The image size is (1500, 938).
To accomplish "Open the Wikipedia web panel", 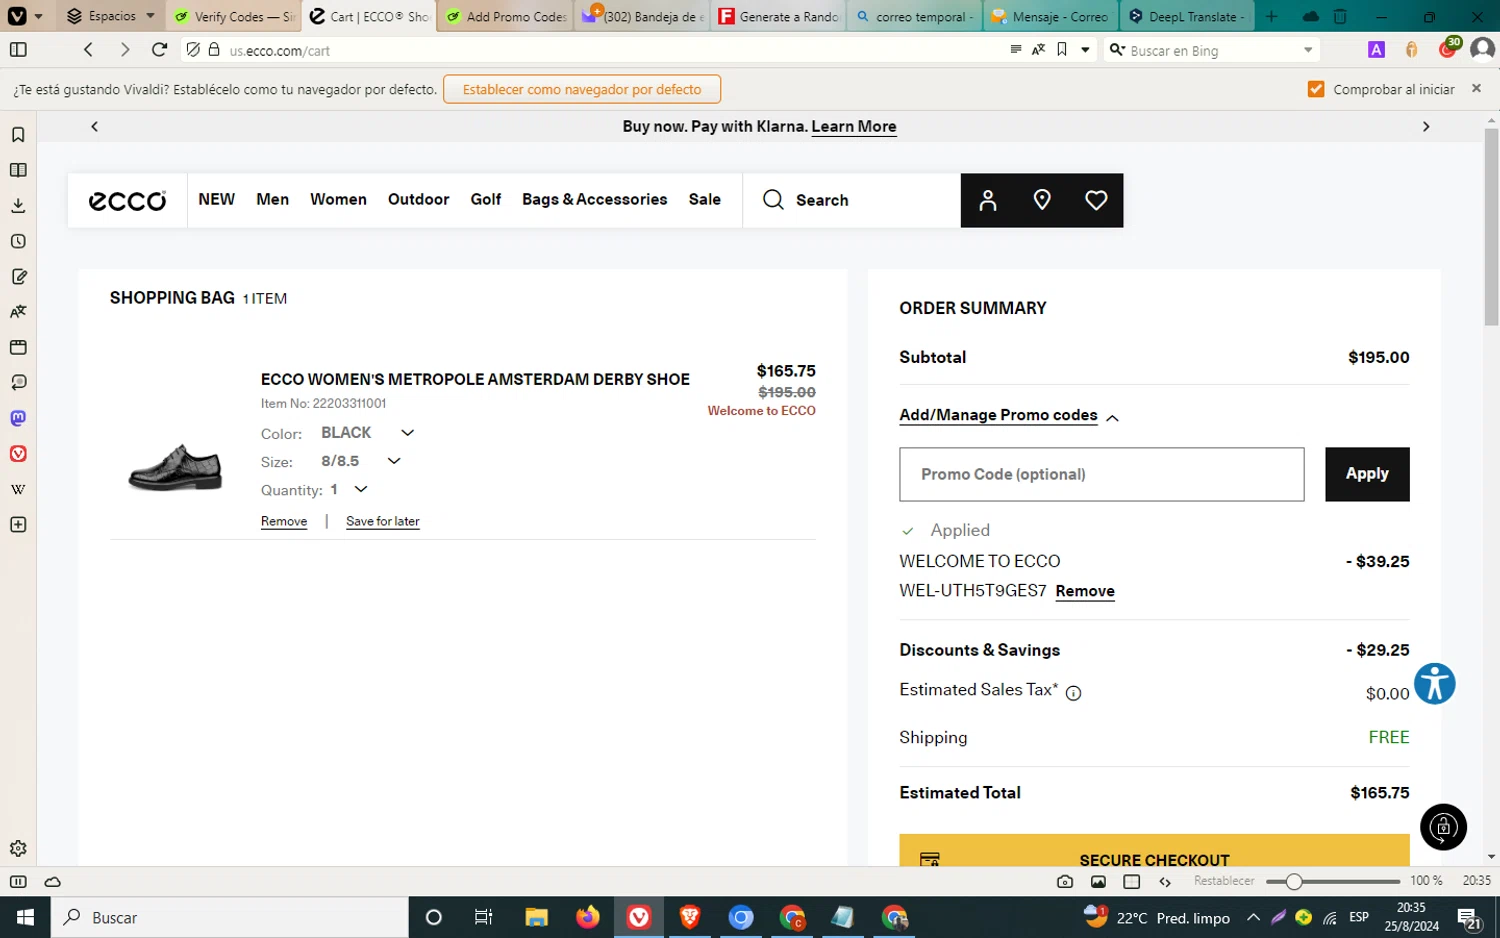I will (18, 489).
